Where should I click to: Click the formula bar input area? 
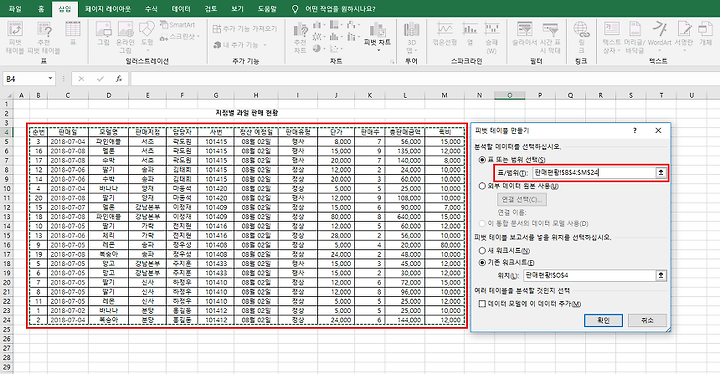click(x=424, y=79)
